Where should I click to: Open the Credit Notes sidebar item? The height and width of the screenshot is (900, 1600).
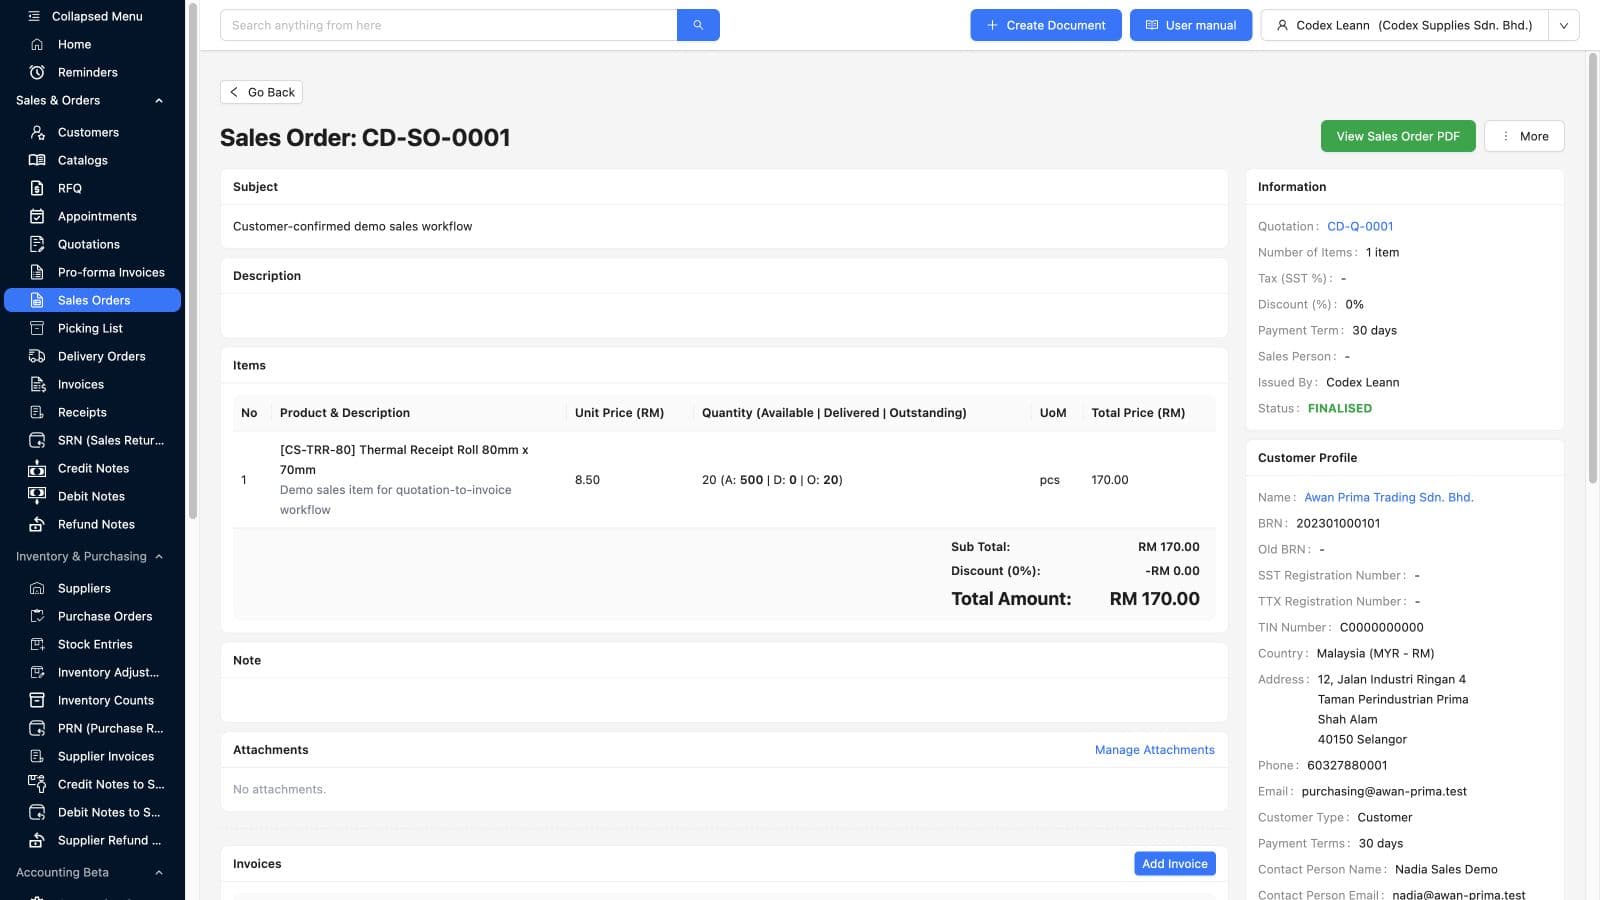coord(92,468)
